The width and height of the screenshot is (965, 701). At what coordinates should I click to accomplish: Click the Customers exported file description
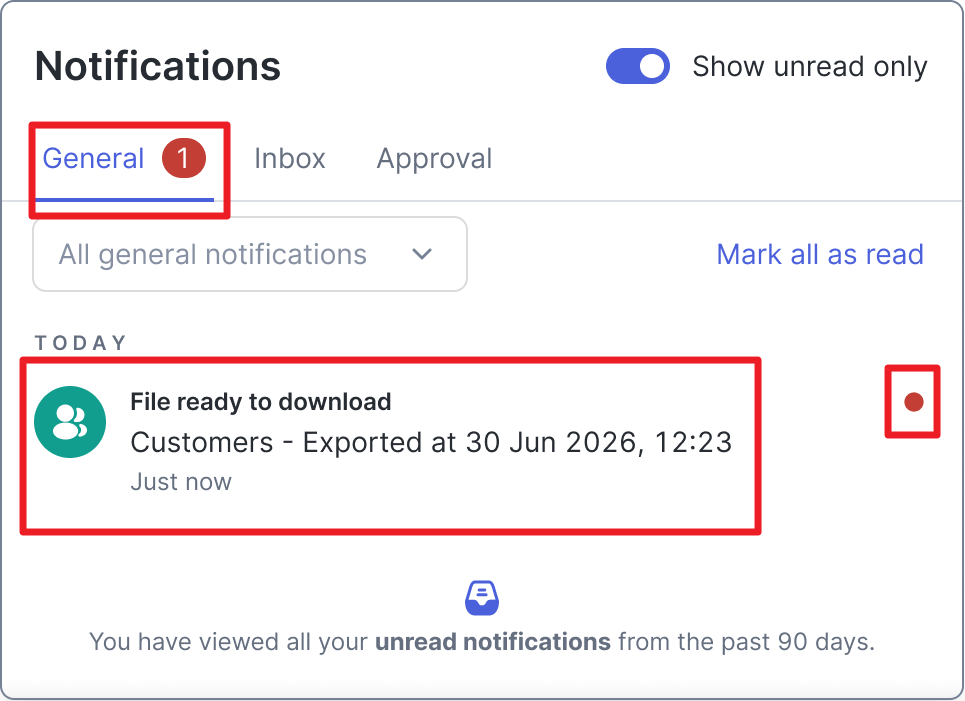[x=431, y=443]
